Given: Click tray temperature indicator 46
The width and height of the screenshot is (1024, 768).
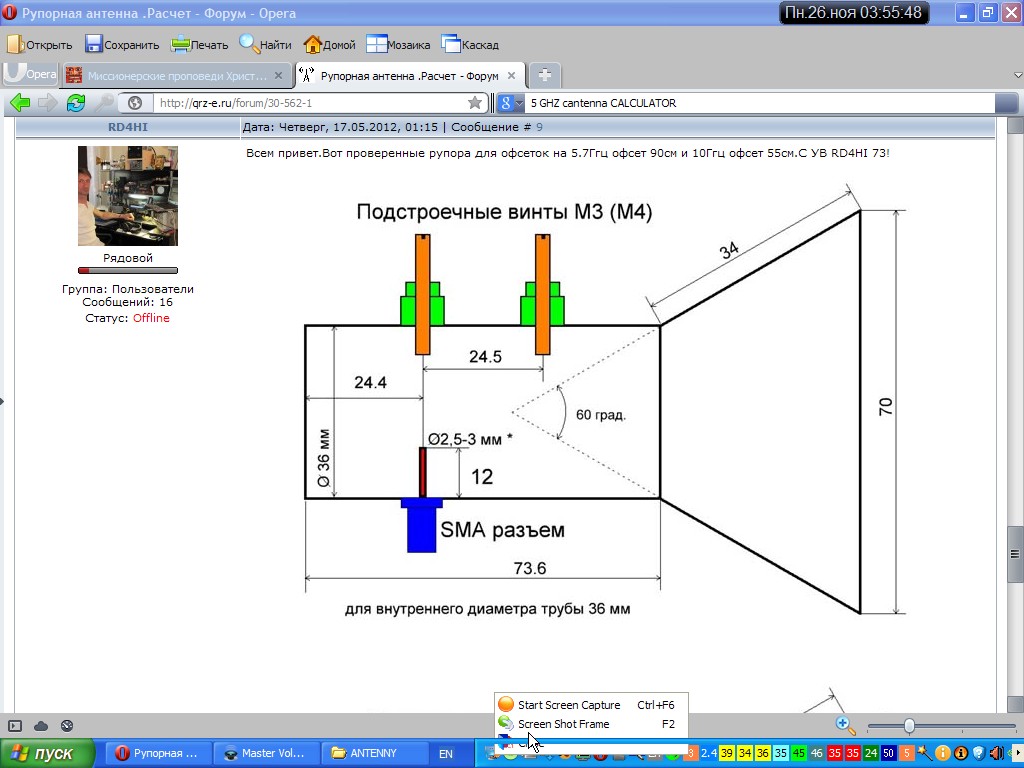Looking at the screenshot, I should tap(816, 753).
